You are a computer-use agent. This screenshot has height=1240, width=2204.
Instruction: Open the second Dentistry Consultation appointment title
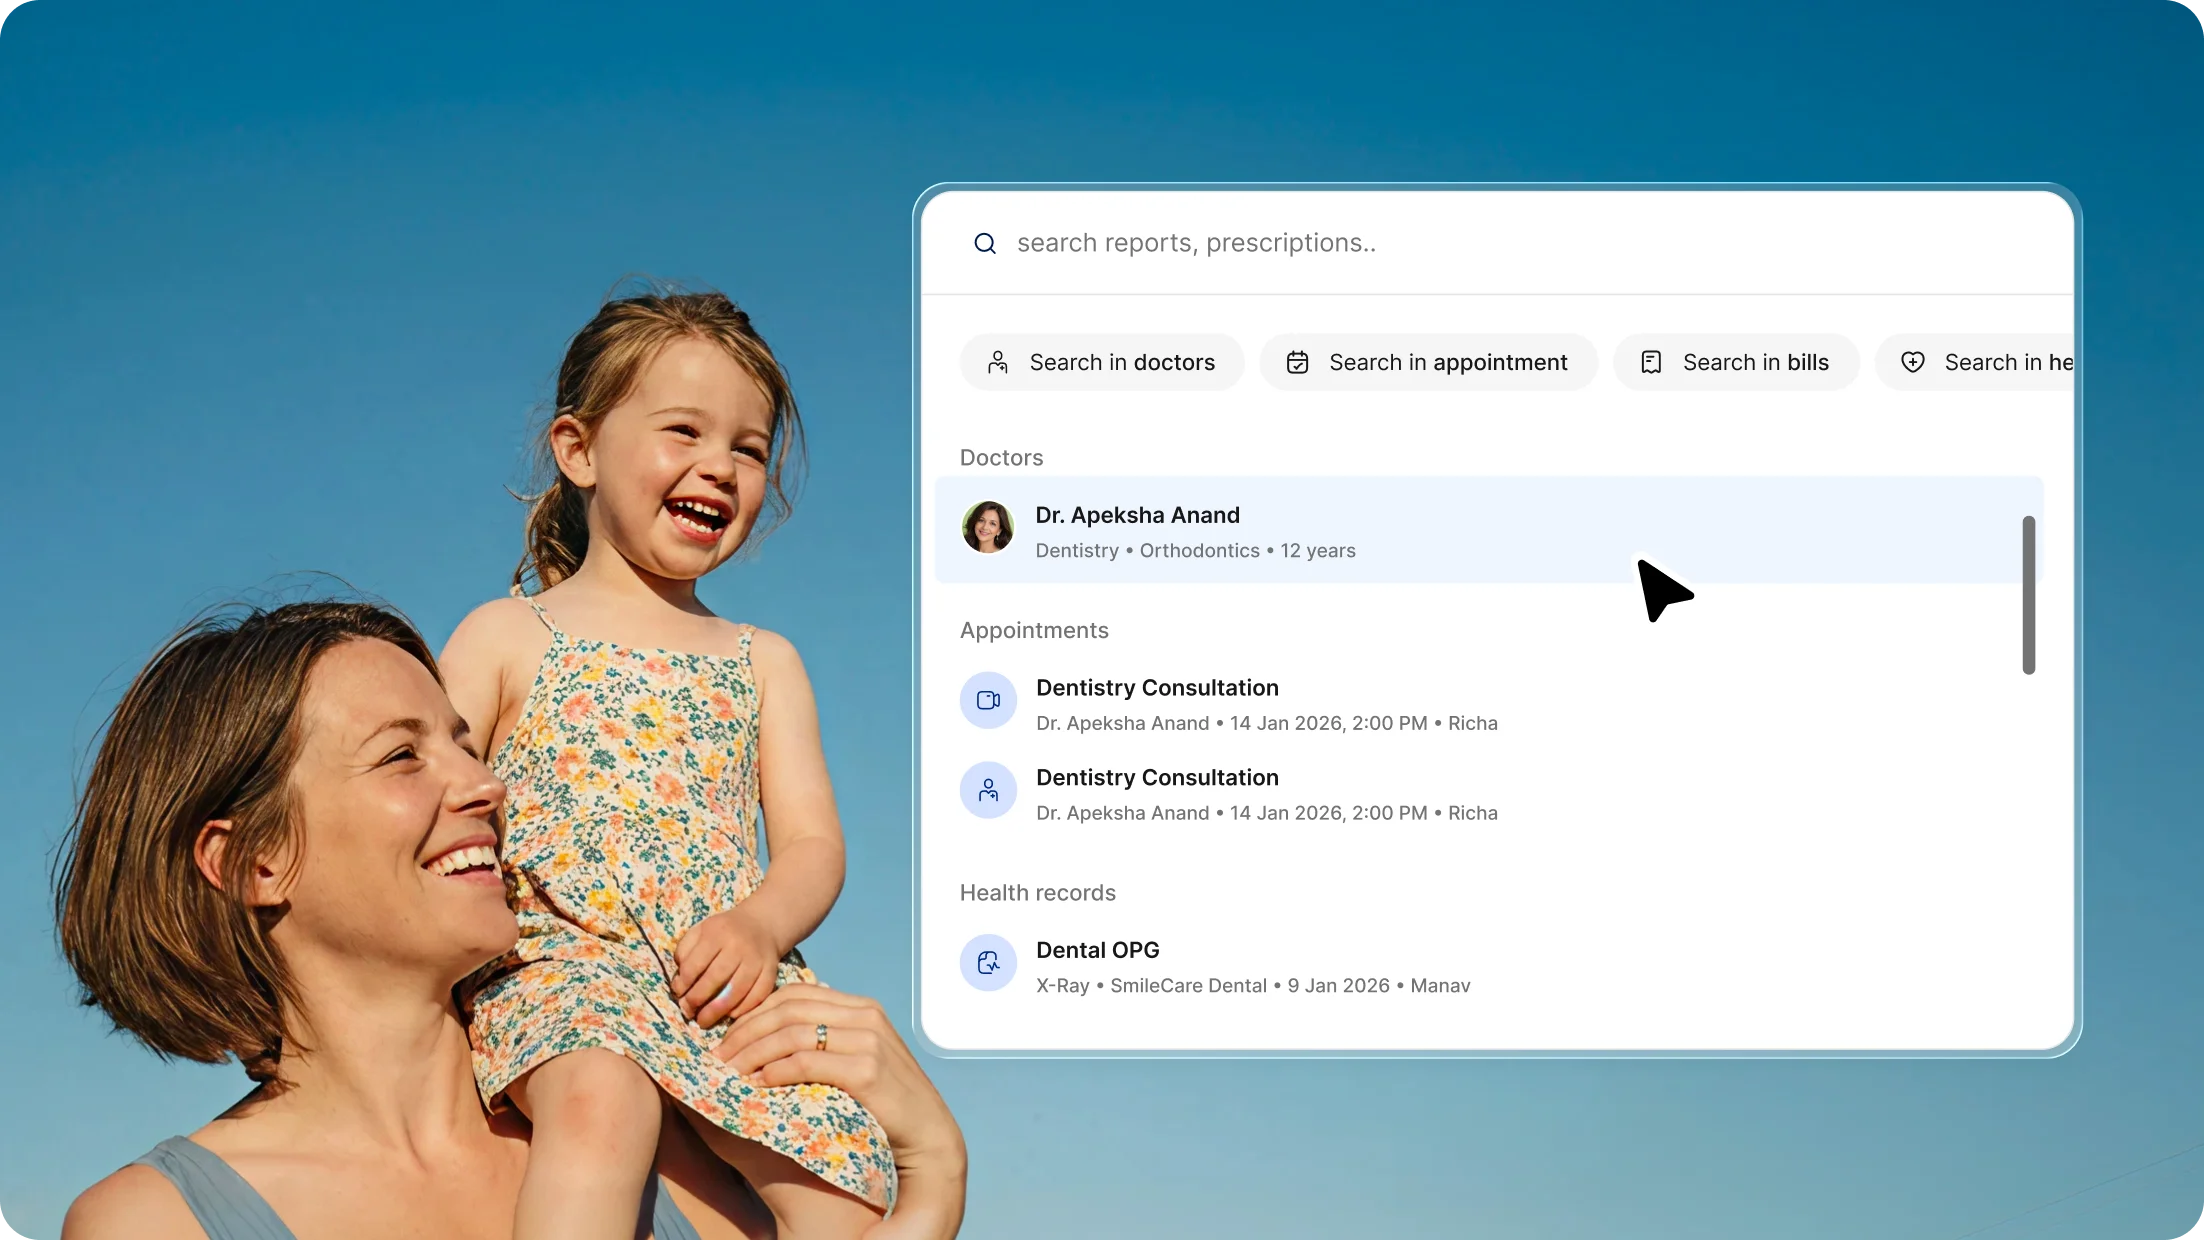point(1157,778)
